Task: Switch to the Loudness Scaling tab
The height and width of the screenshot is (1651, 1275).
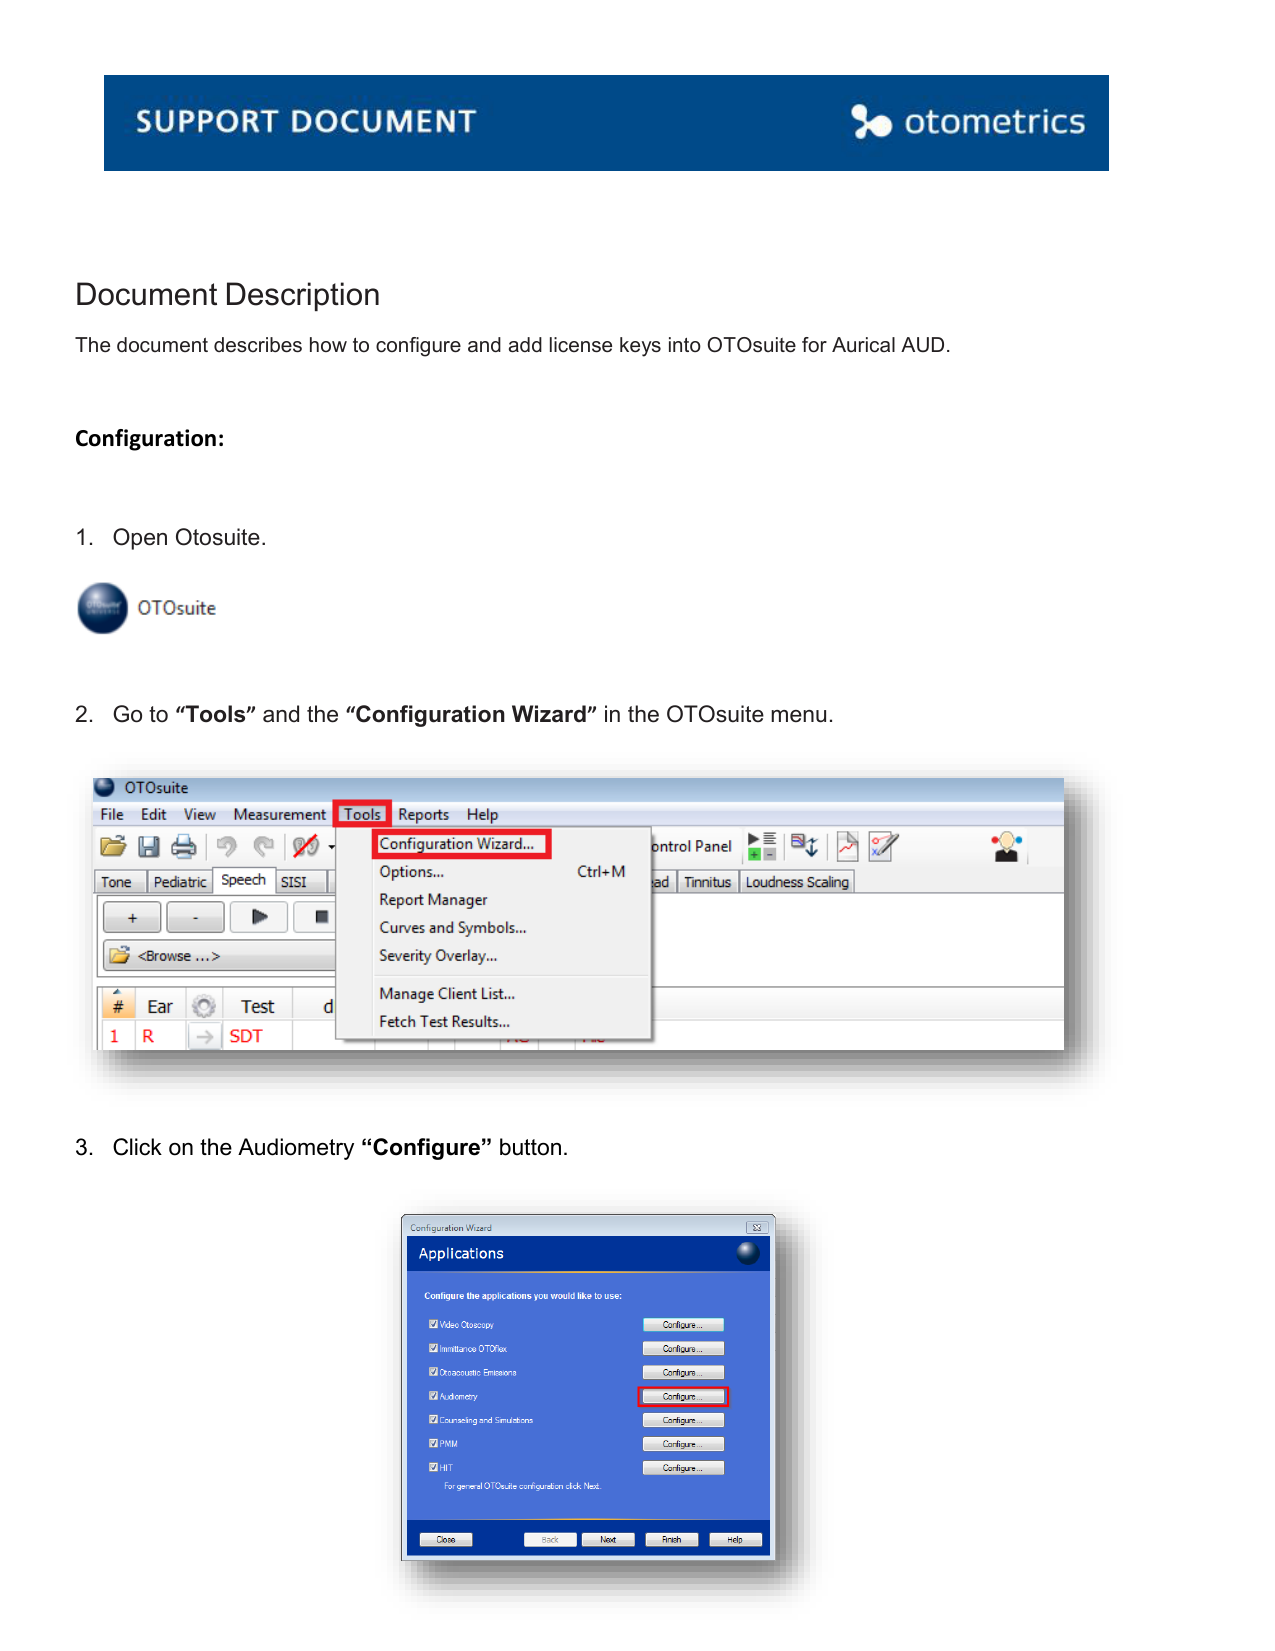Action: (797, 882)
